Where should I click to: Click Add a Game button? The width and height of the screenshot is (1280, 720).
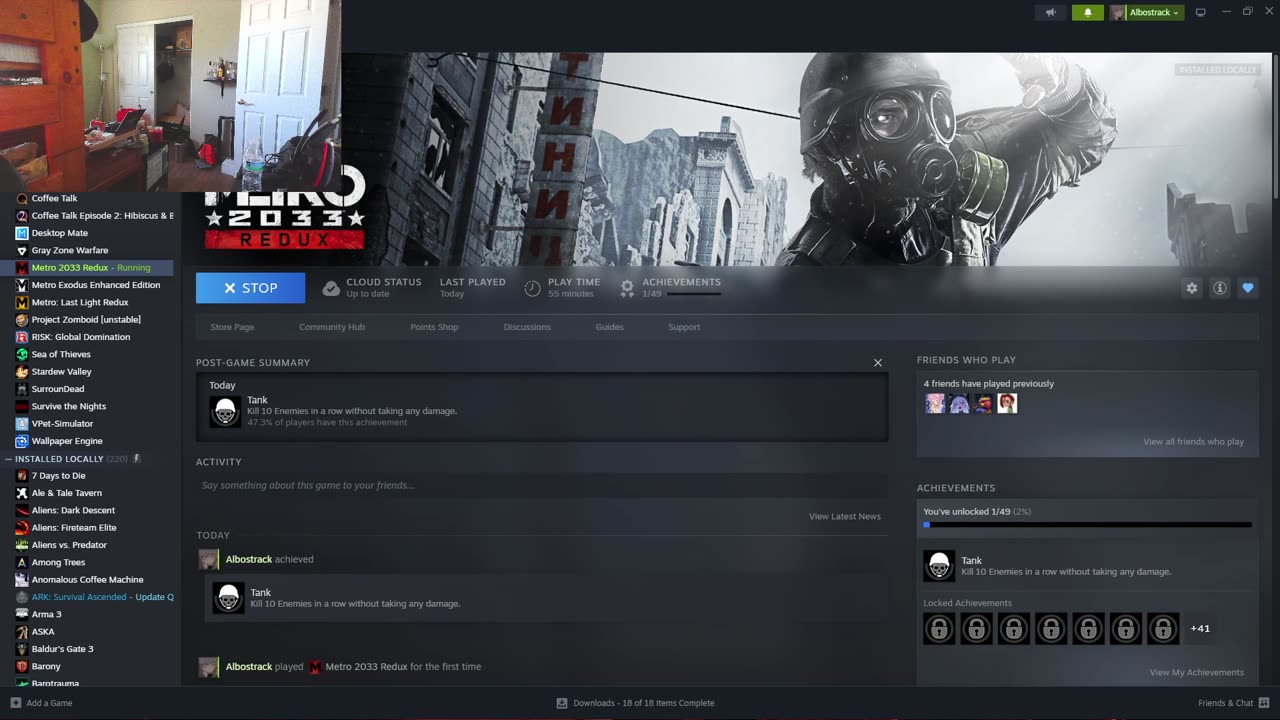(x=41, y=703)
